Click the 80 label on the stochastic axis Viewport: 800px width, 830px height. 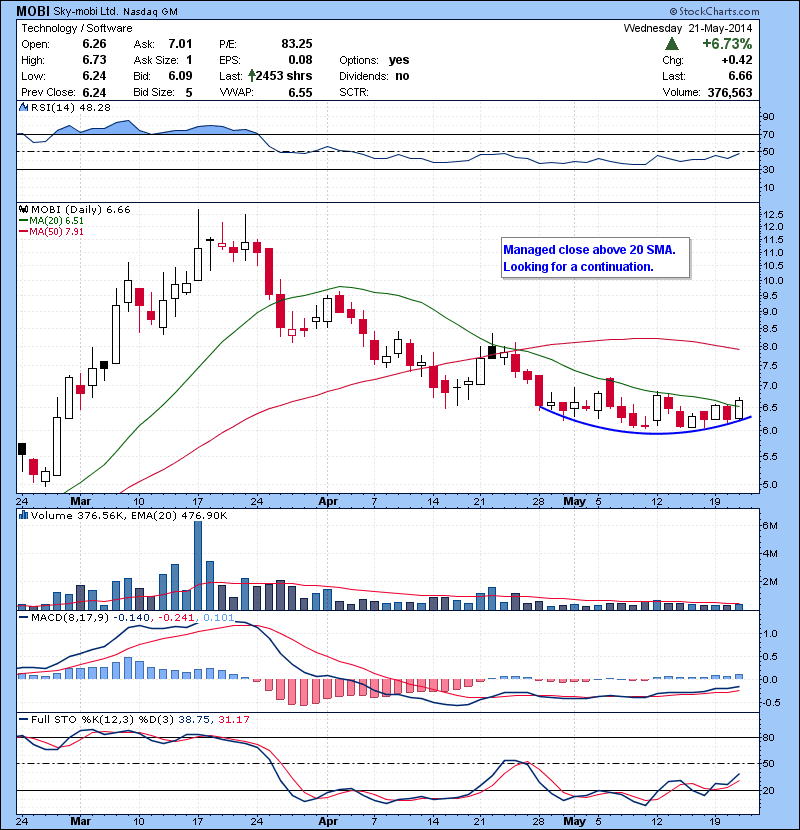[768, 737]
